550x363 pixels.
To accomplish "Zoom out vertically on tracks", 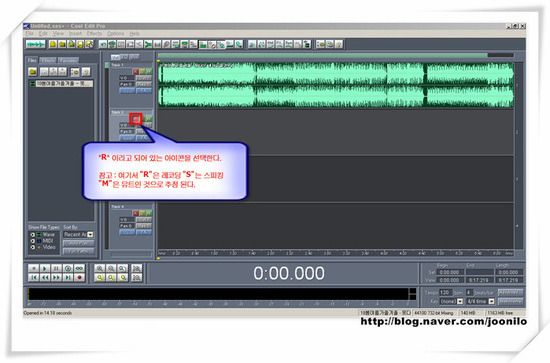I will coord(137,277).
